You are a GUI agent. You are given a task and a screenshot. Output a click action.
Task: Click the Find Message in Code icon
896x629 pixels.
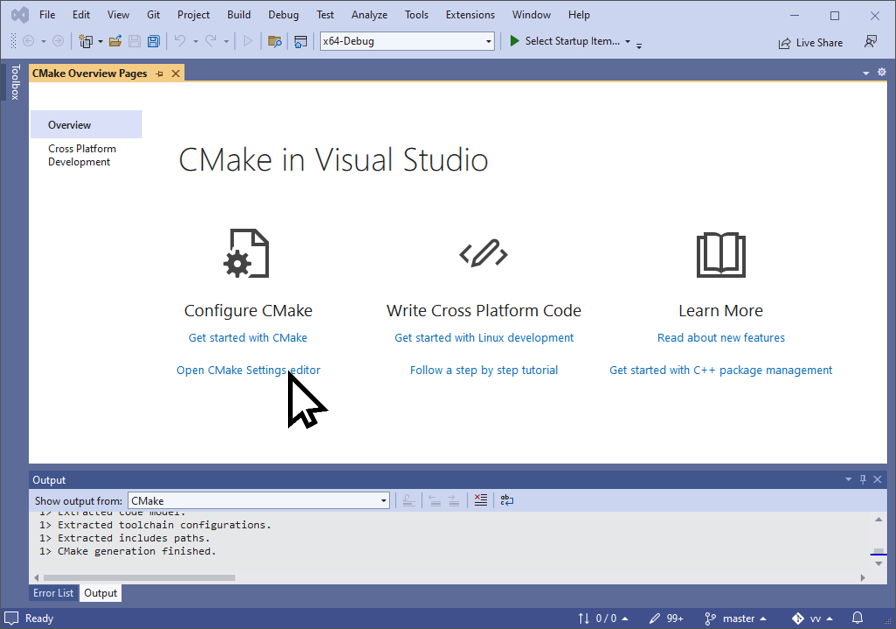[409, 500]
